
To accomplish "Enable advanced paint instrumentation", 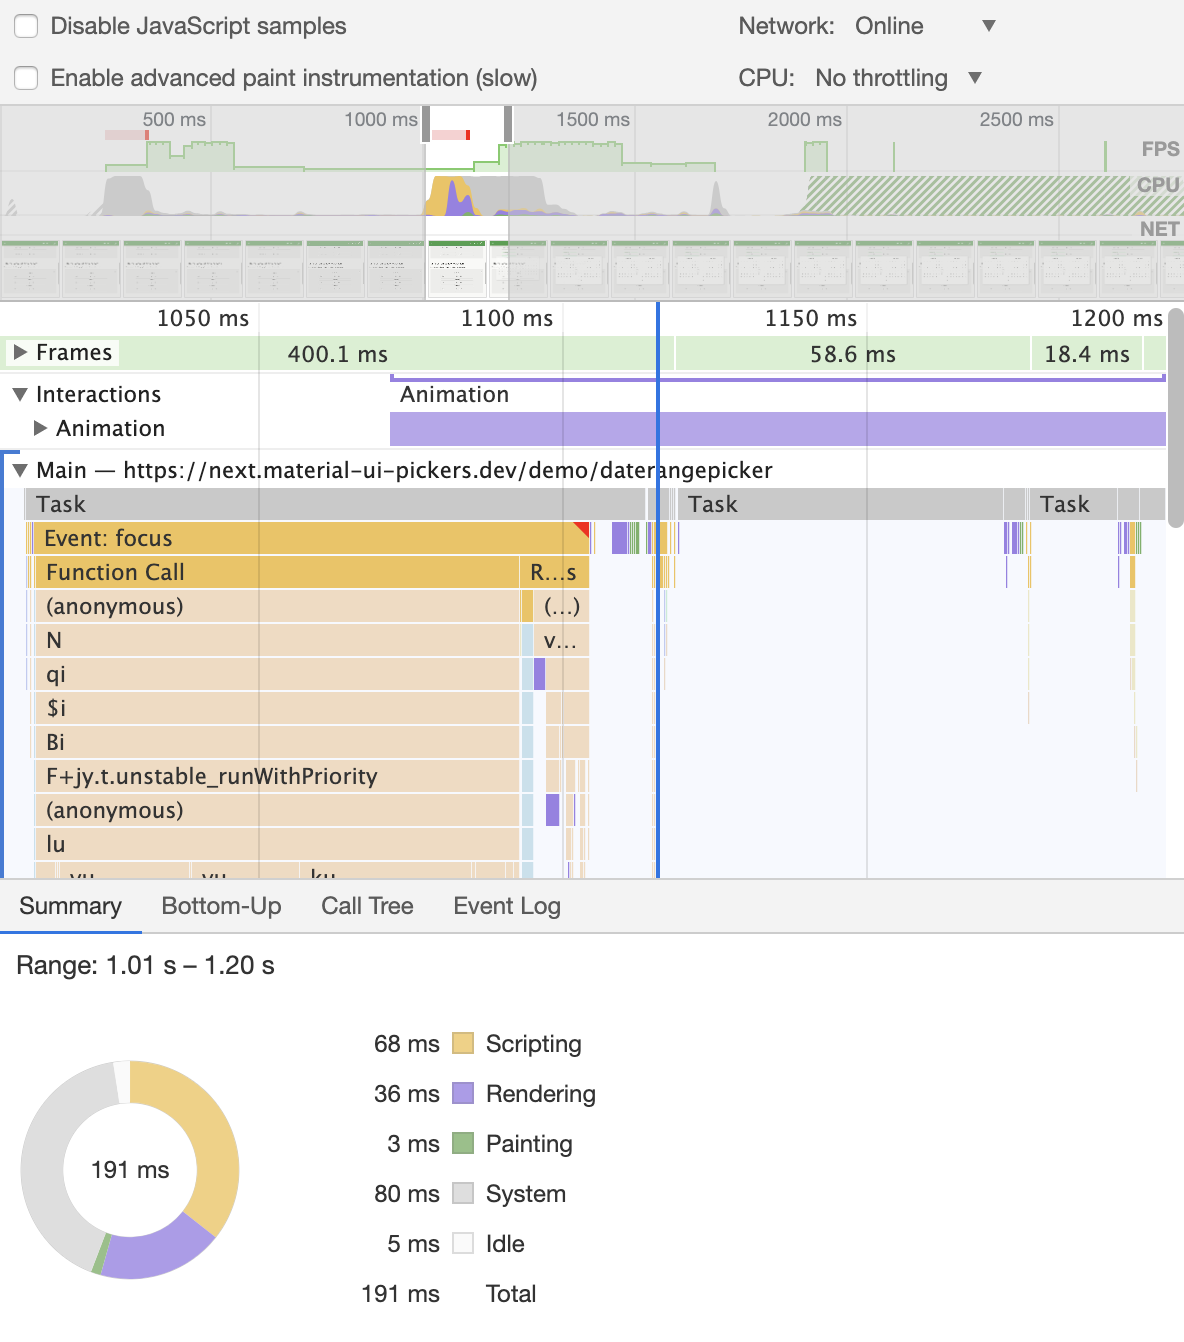I will [25, 77].
